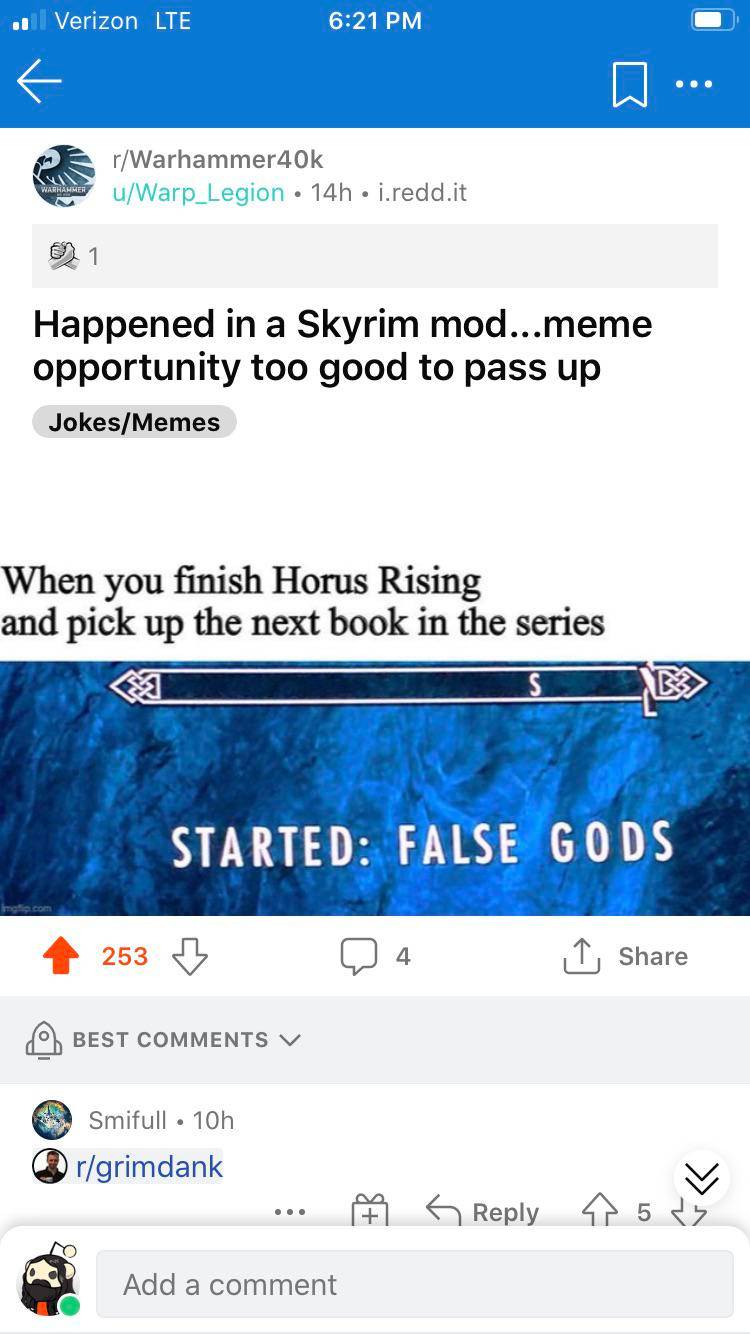Tap the Add a comment field
This screenshot has width=750, height=1334.
tap(415, 1284)
